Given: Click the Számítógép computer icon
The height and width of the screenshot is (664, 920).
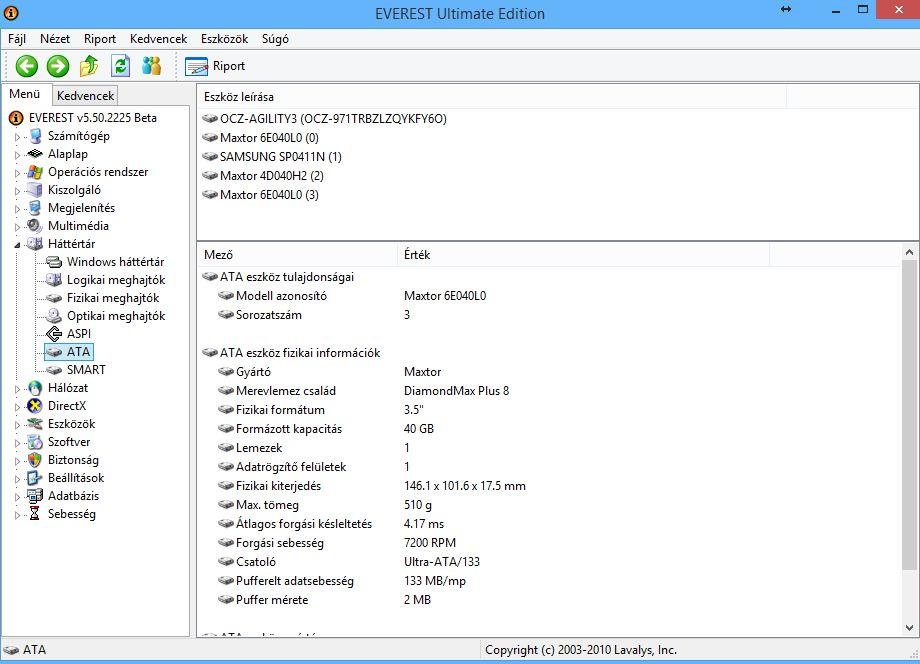Looking at the screenshot, I should tap(35, 136).
